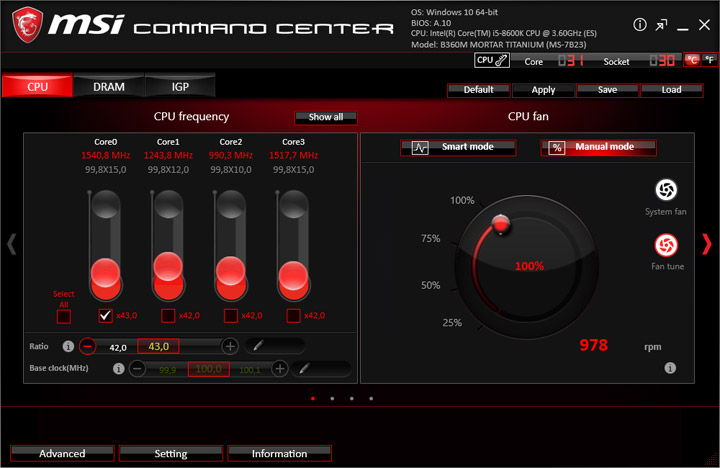The width and height of the screenshot is (720, 468).
Task: Click the CPU thermometer sensor icon
Action: coord(492,60)
